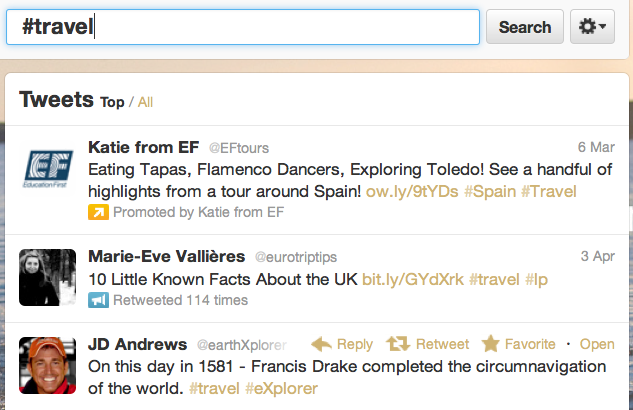Click the orange Promoted arrow icon
Image resolution: width=633 pixels, height=410 pixels.
(98, 212)
